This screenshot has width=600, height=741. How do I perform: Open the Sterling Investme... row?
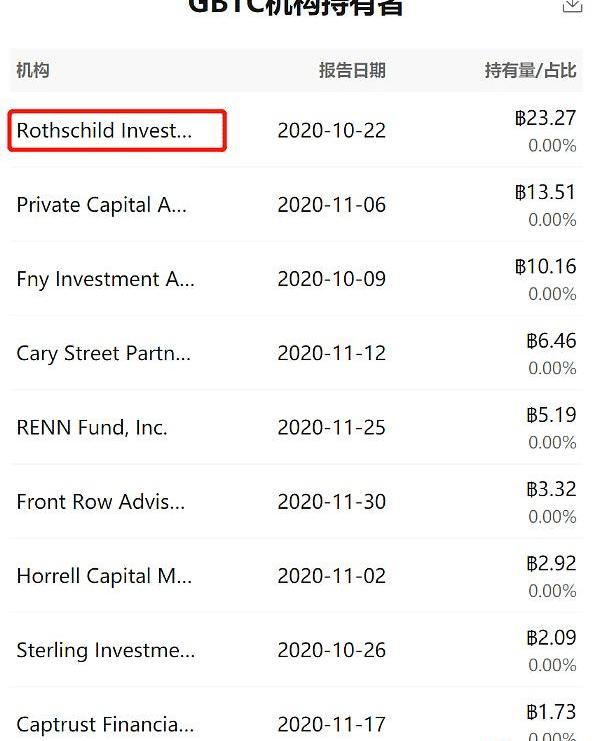[105, 650]
